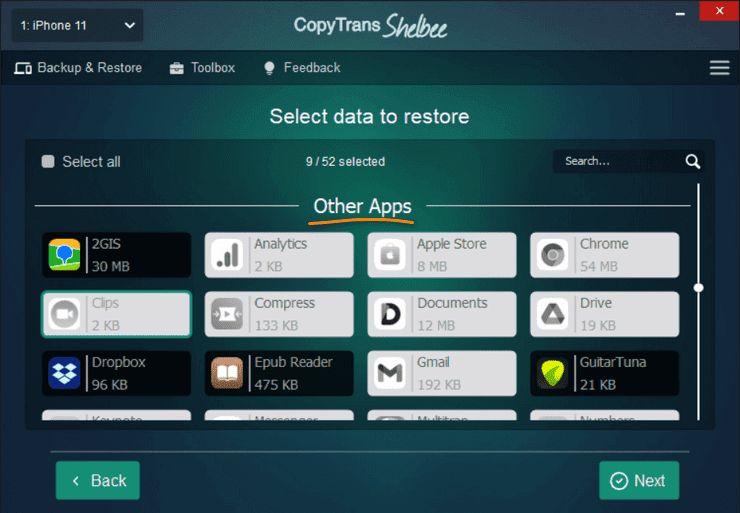This screenshot has width=740, height=513.
Task: Select the Gmail 192 KB tile
Action: coord(442,373)
